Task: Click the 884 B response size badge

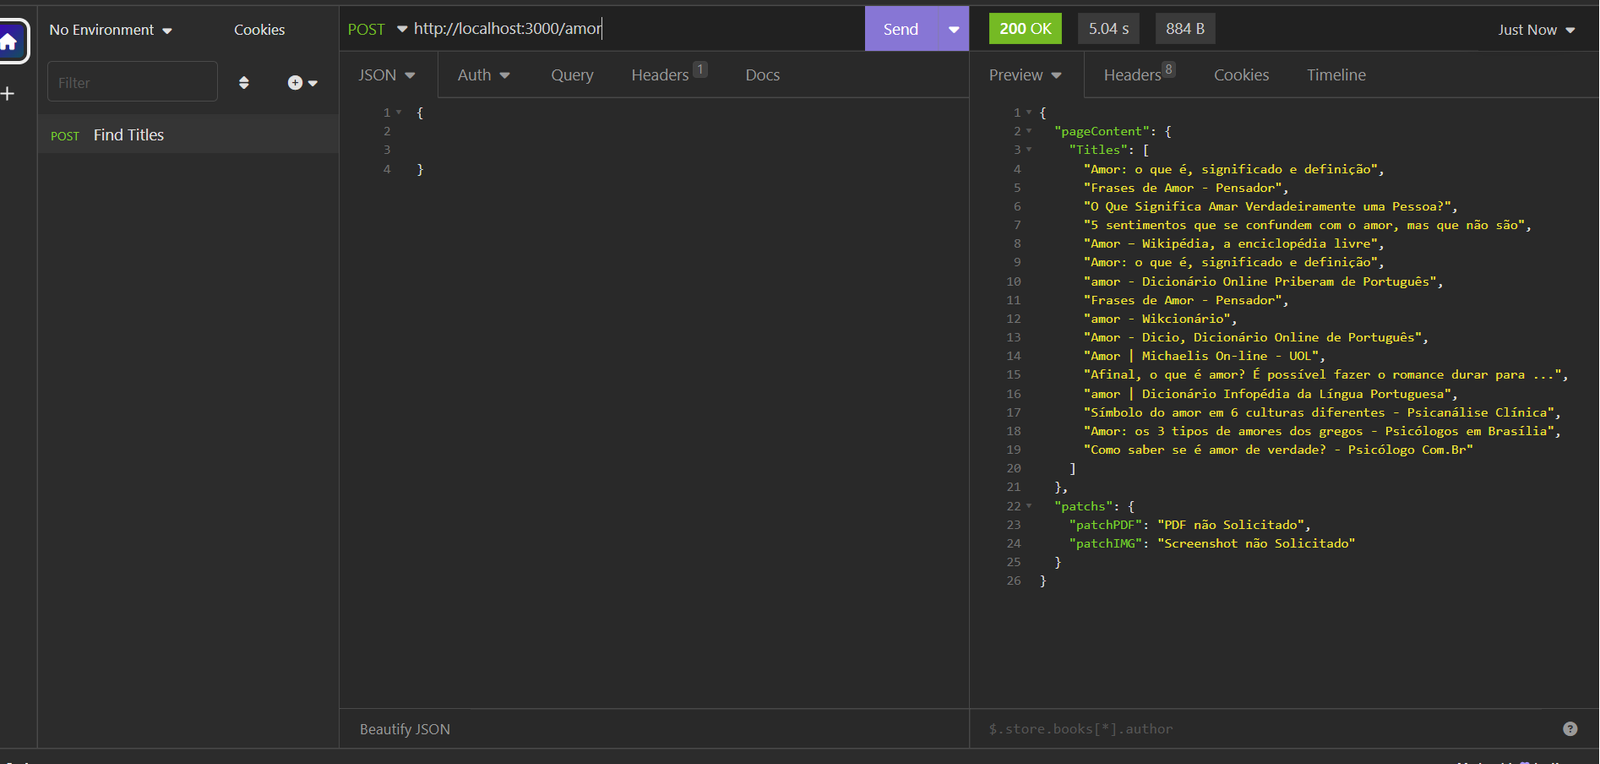Action: pyautogui.click(x=1185, y=29)
